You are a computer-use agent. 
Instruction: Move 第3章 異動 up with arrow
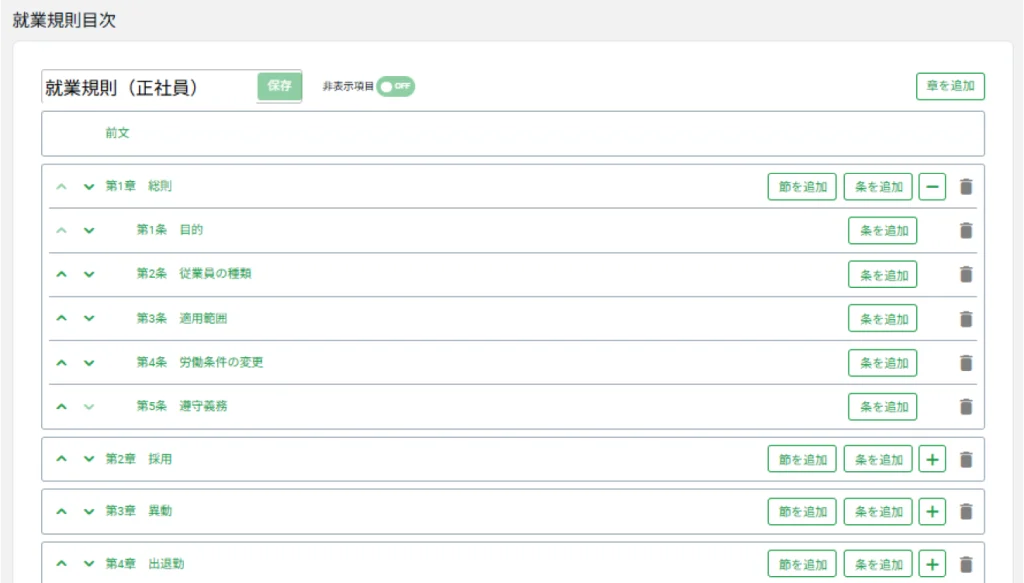(x=61, y=511)
